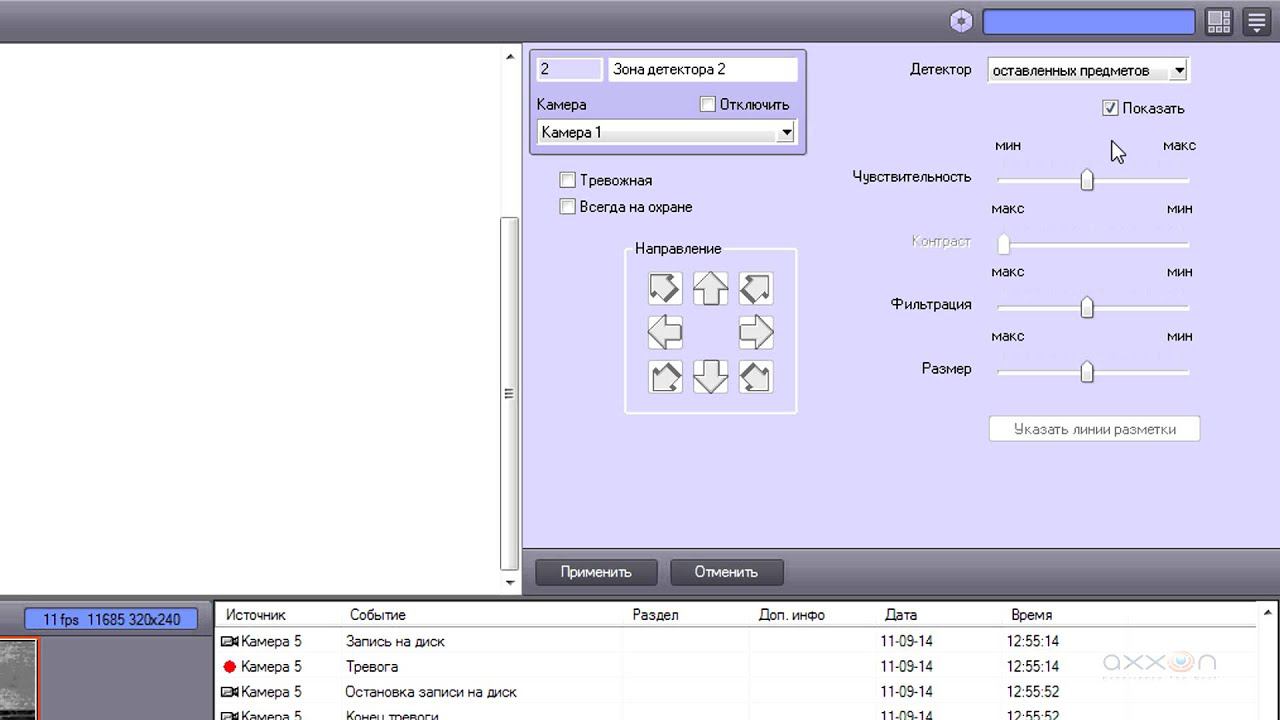The height and width of the screenshot is (720, 1280).
Task: Click the left panel scrollbar down arrow
Action: coord(510,582)
